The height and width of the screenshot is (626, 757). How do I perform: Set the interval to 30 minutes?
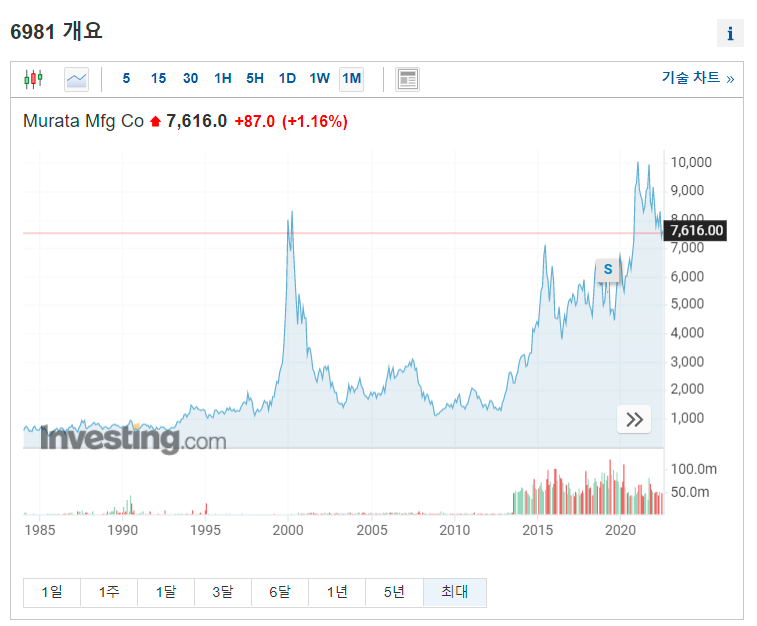[190, 78]
